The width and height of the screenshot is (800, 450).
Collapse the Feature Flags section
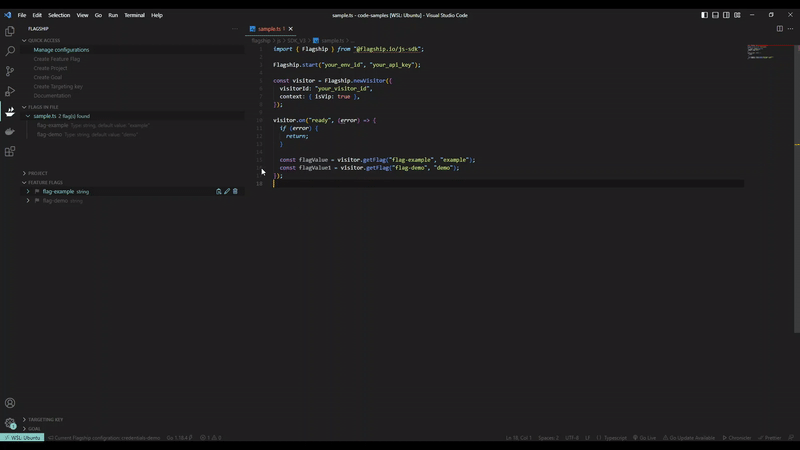(24, 182)
